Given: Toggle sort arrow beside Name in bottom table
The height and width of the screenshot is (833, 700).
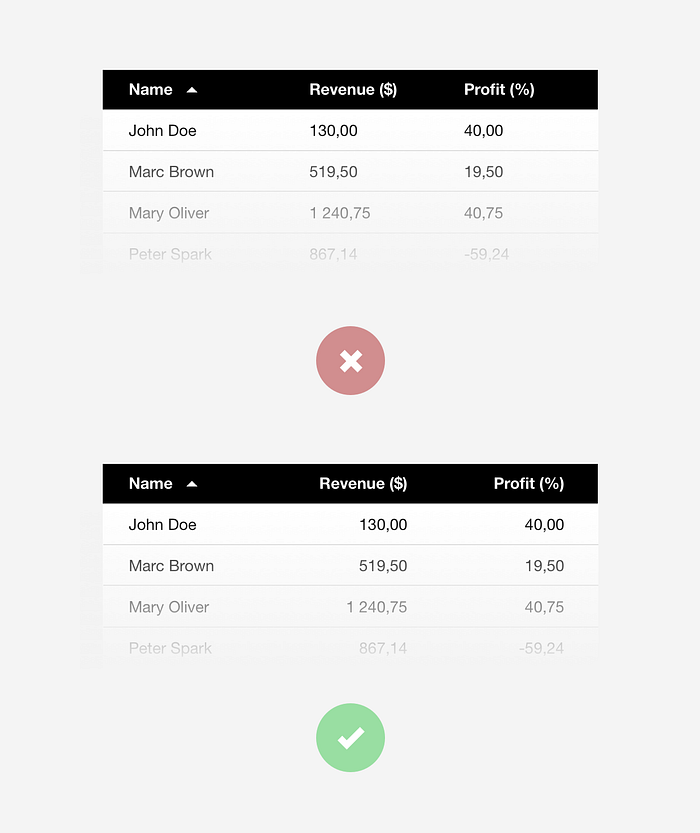Looking at the screenshot, I should tap(192, 484).
